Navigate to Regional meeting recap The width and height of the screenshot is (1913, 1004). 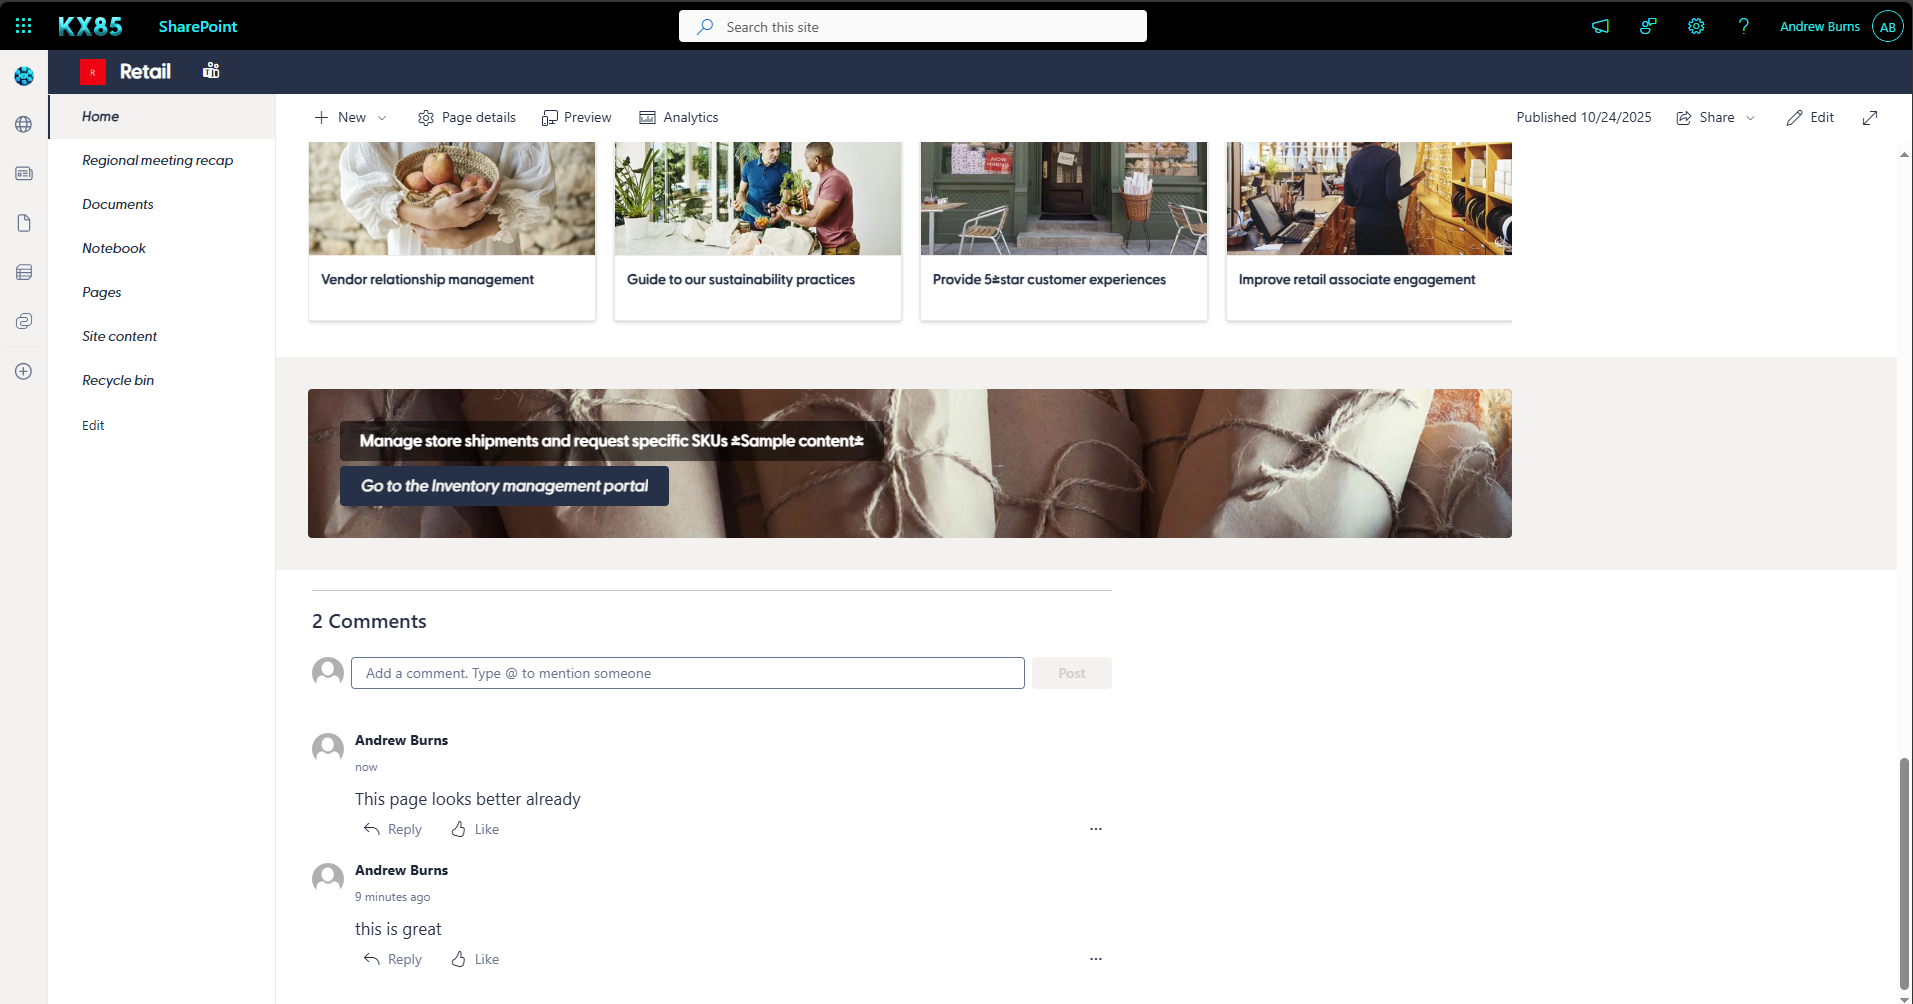157,161
